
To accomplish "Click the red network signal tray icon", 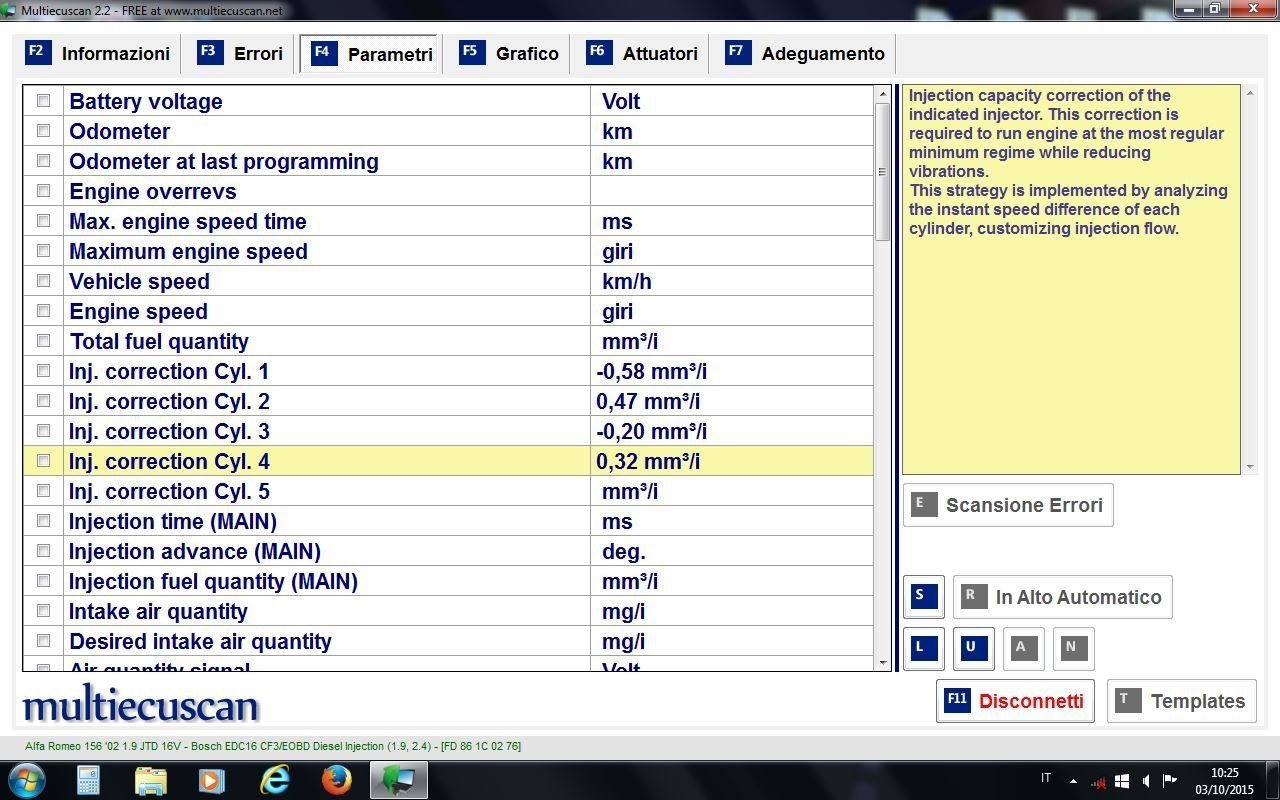I will (x=1099, y=780).
